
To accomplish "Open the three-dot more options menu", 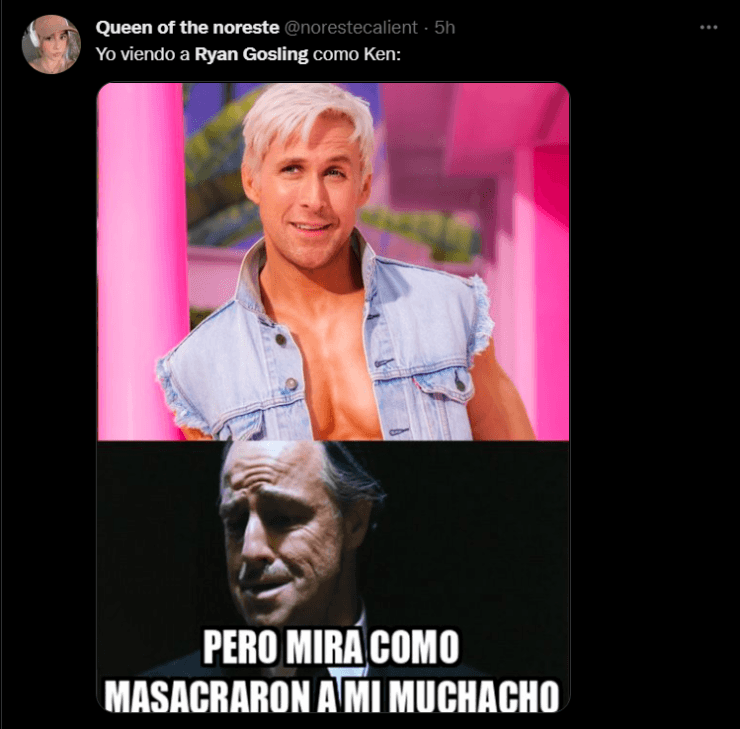I will 708,28.
